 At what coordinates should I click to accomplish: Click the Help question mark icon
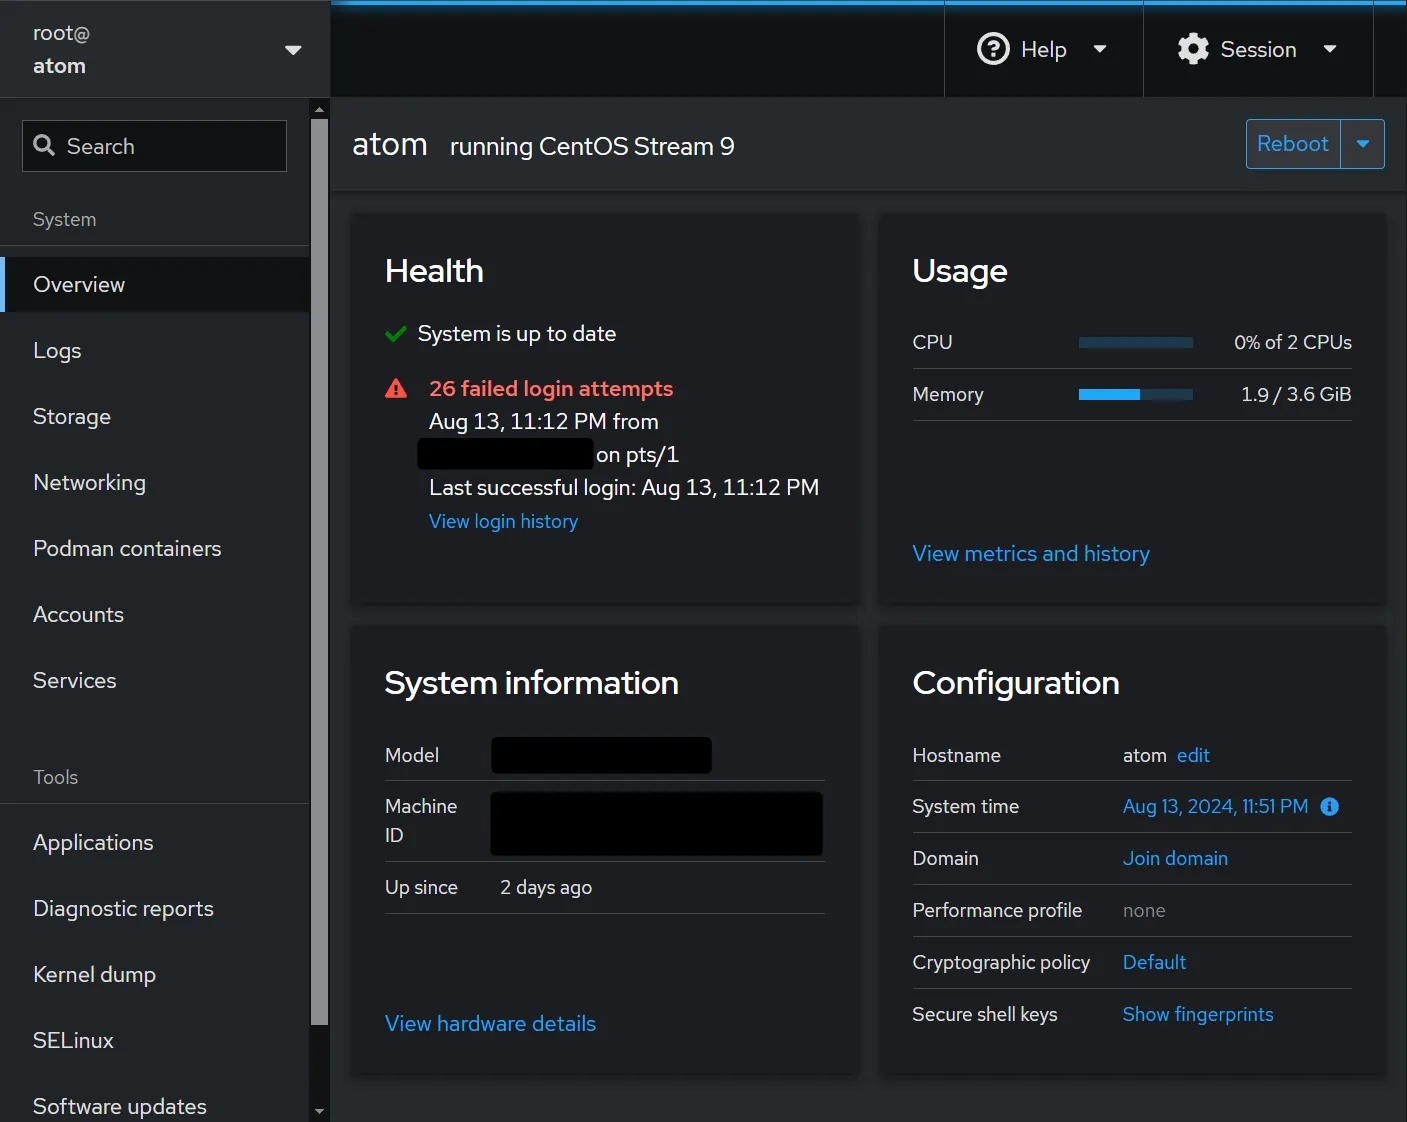pos(992,49)
